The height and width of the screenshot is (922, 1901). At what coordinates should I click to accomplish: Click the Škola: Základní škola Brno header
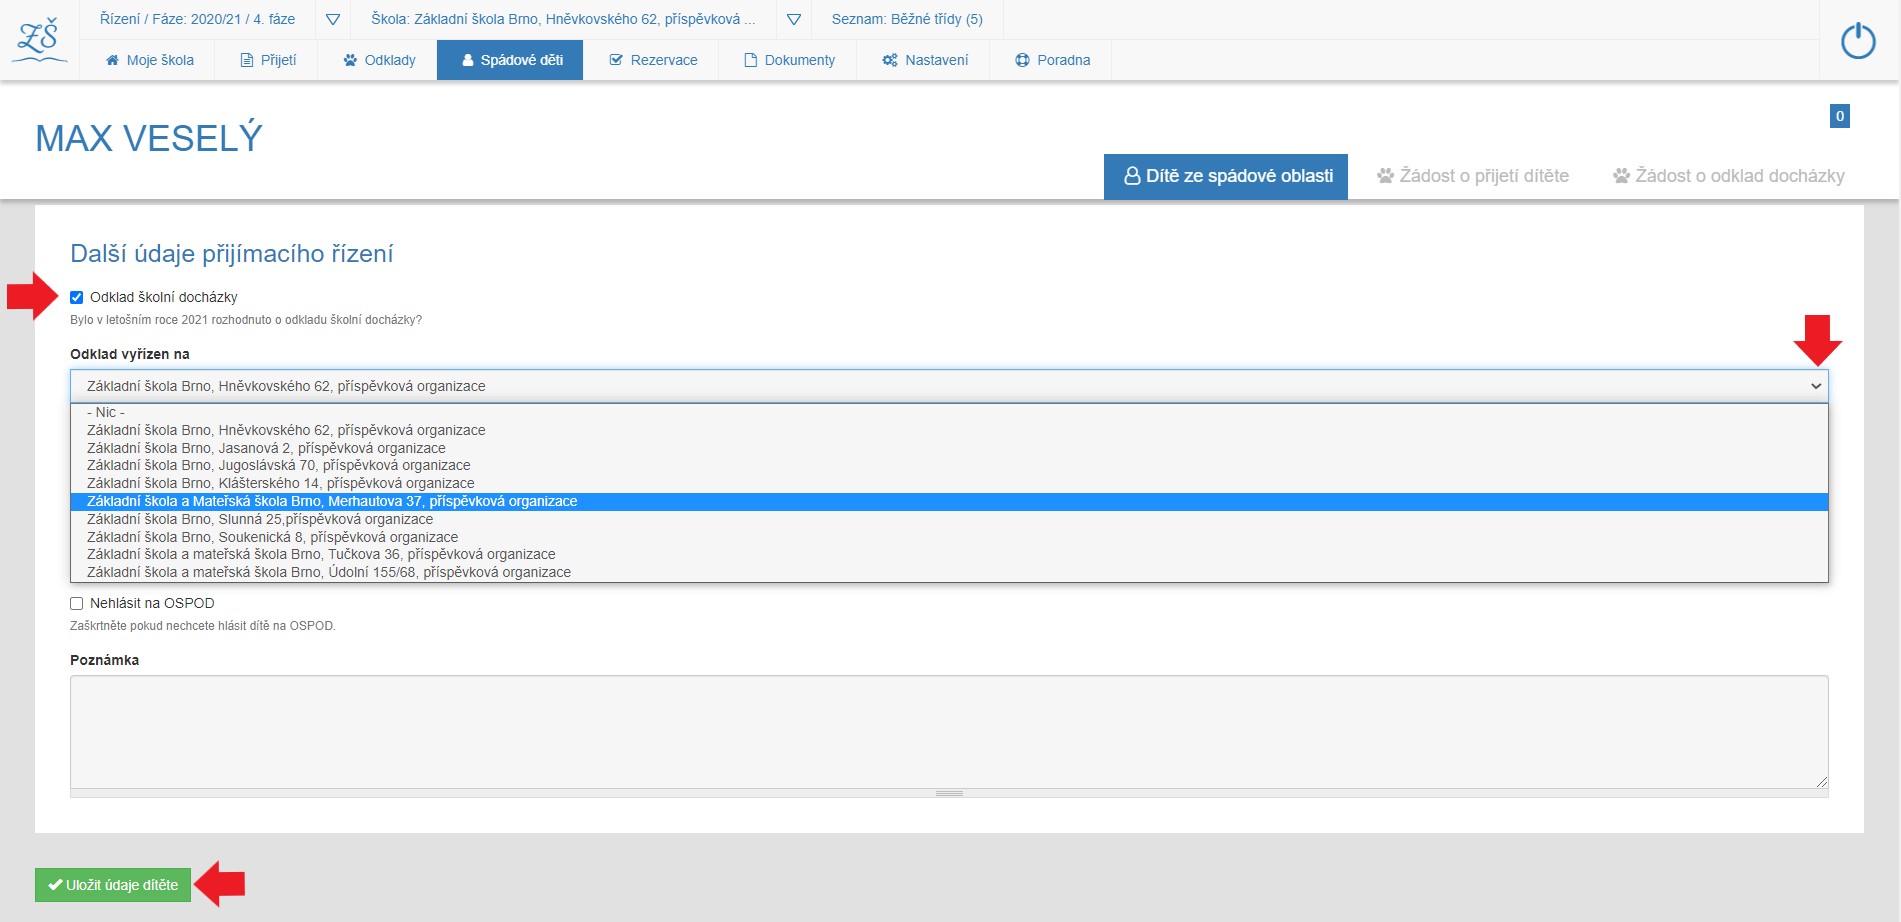tap(563, 19)
